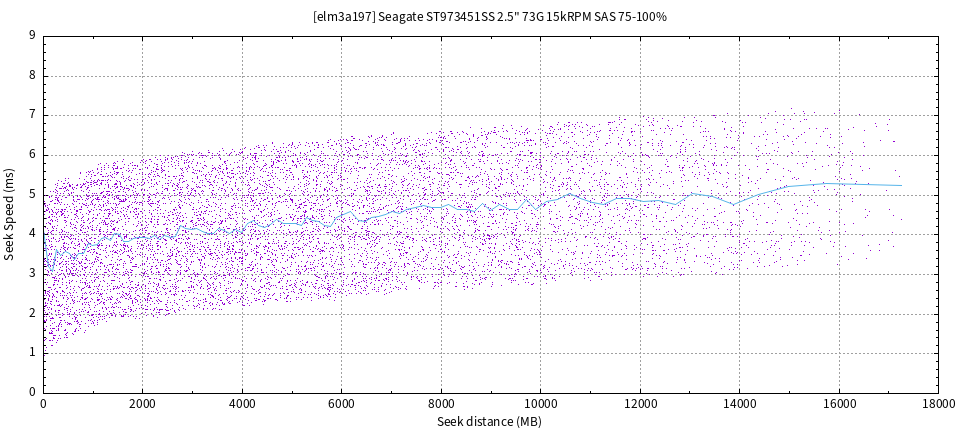The image size is (960, 432).
Task: Click the 18000 x-axis tick label
Action: coord(937,404)
